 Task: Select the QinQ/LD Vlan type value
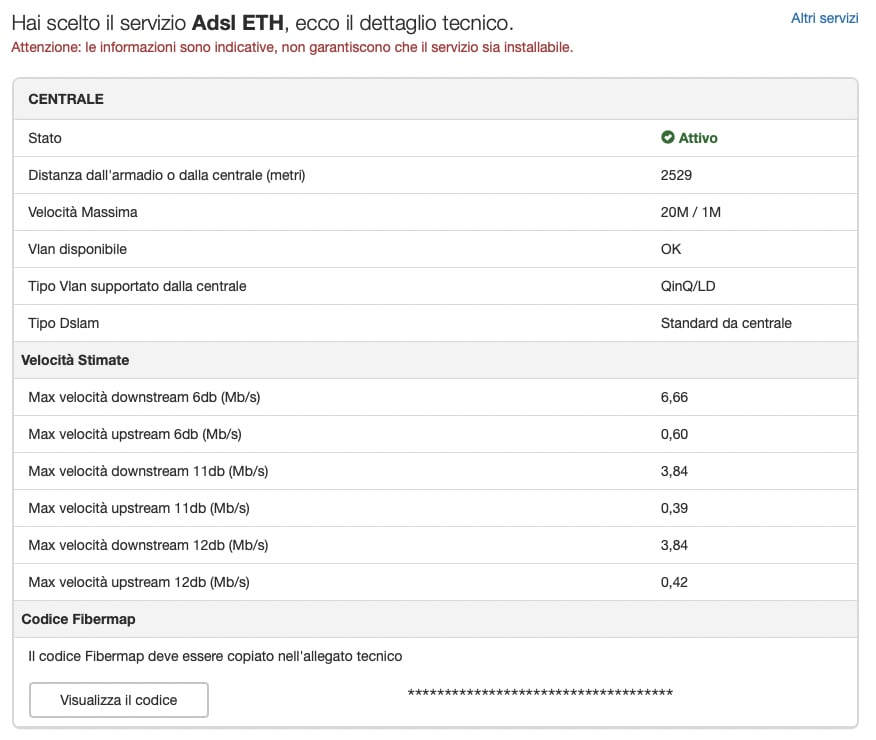click(688, 286)
